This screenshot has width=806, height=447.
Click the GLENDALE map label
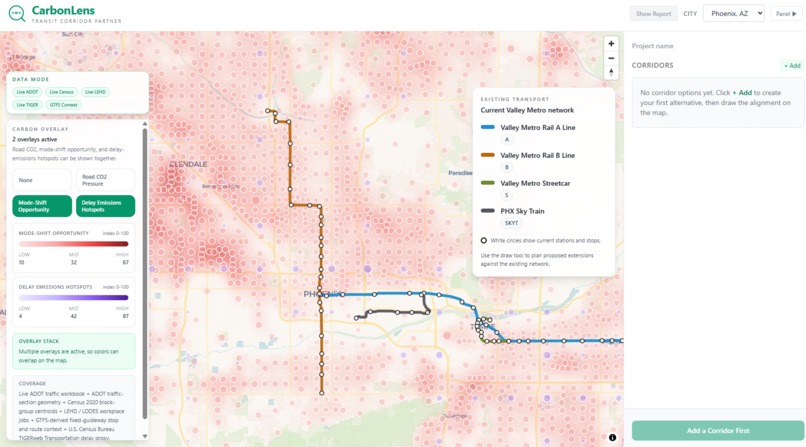click(x=188, y=164)
